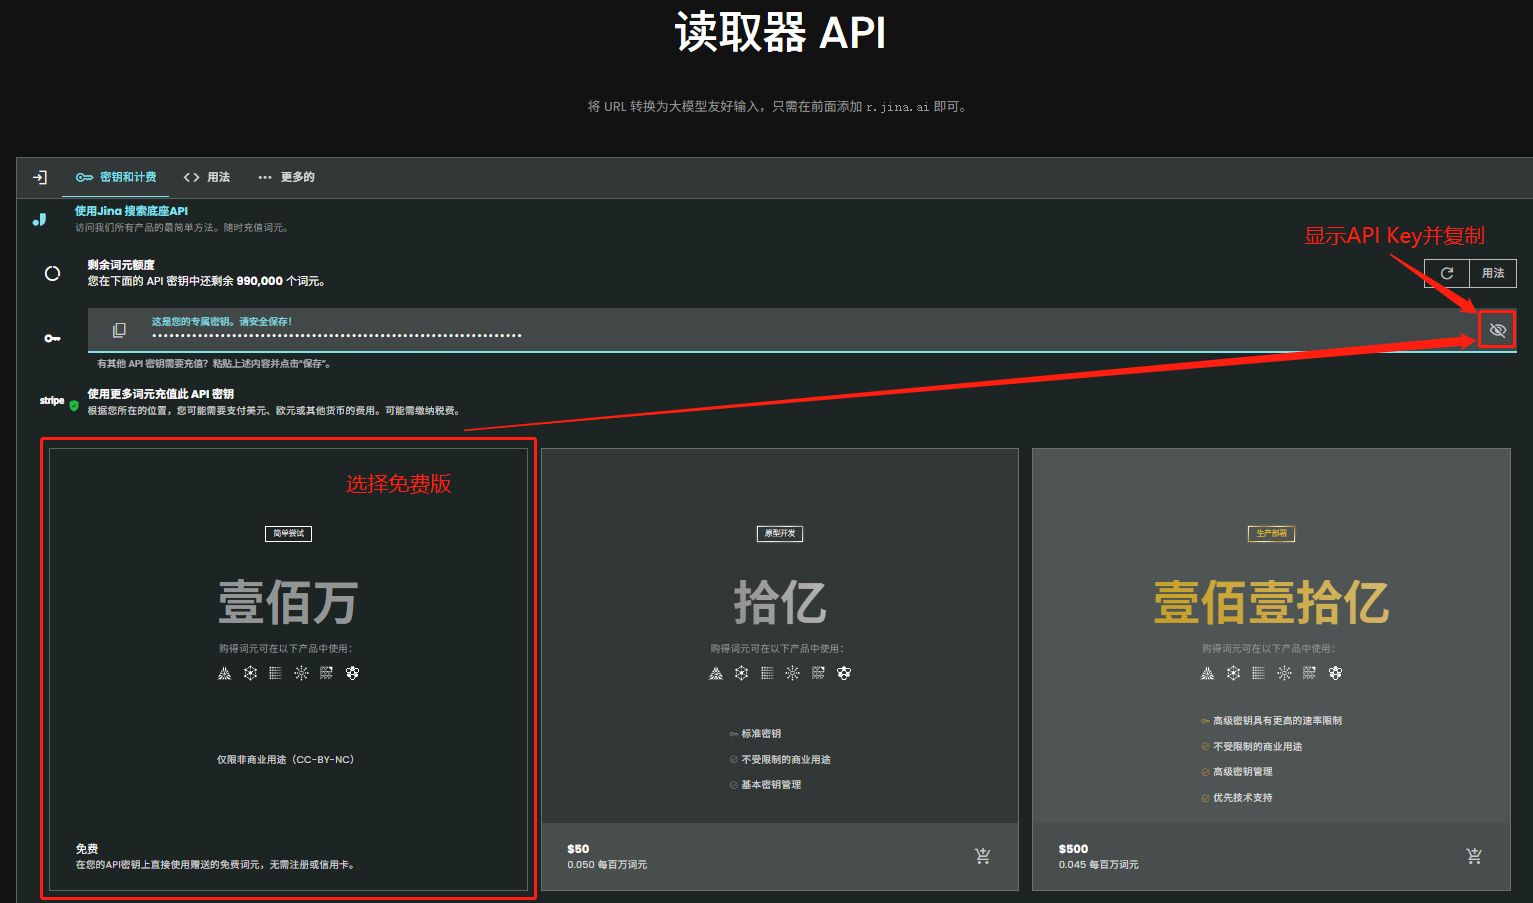Click the 读取器 API page title
This screenshot has width=1533, height=903.
780,32
